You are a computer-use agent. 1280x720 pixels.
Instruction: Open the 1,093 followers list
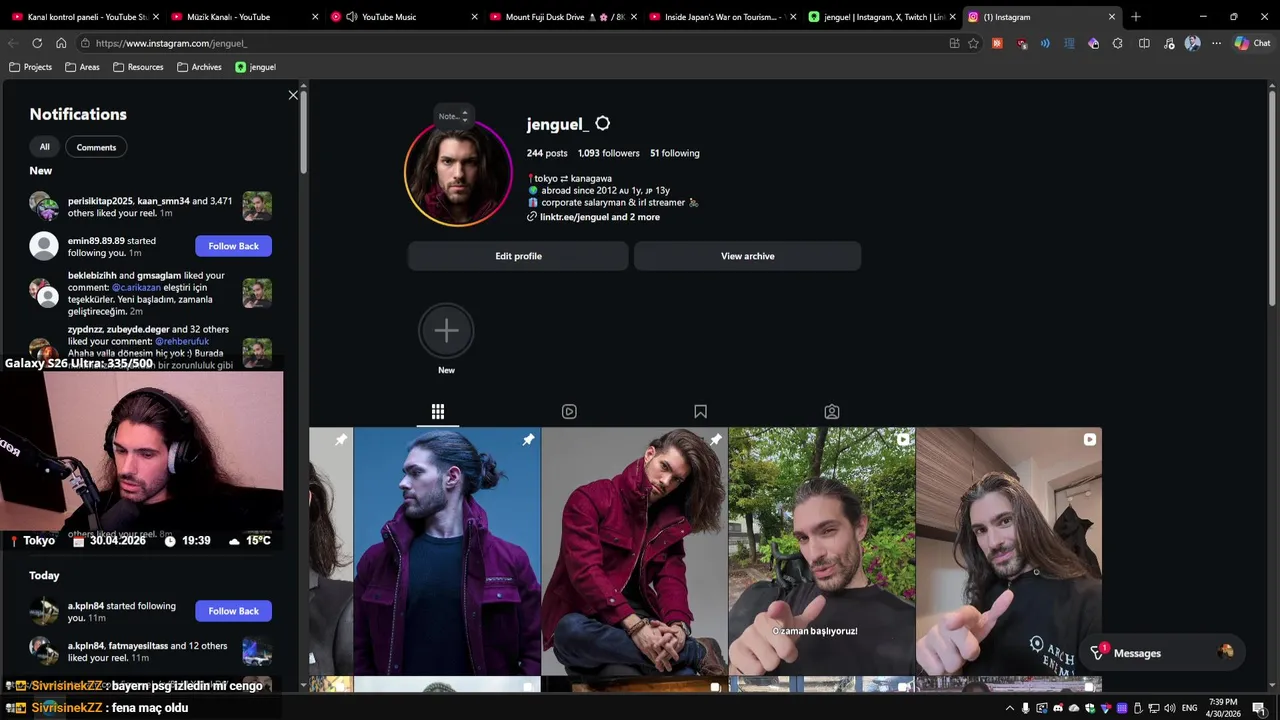click(608, 153)
